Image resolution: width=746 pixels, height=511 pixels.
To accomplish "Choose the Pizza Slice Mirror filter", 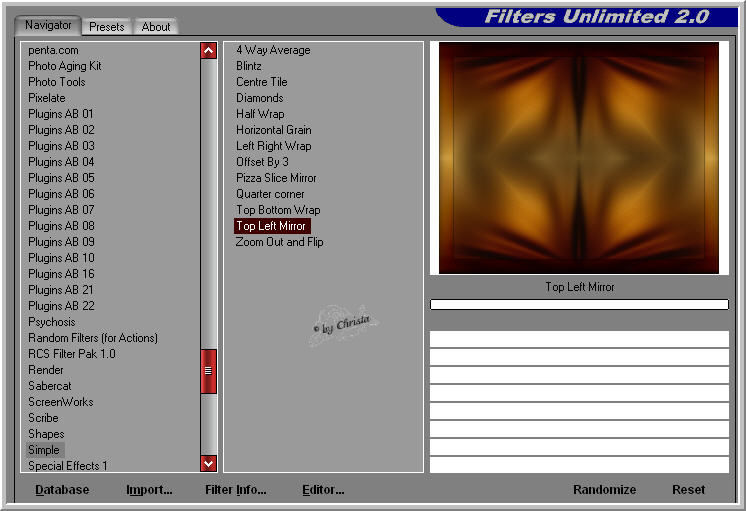I will pyautogui.click(x=276, y=178).
